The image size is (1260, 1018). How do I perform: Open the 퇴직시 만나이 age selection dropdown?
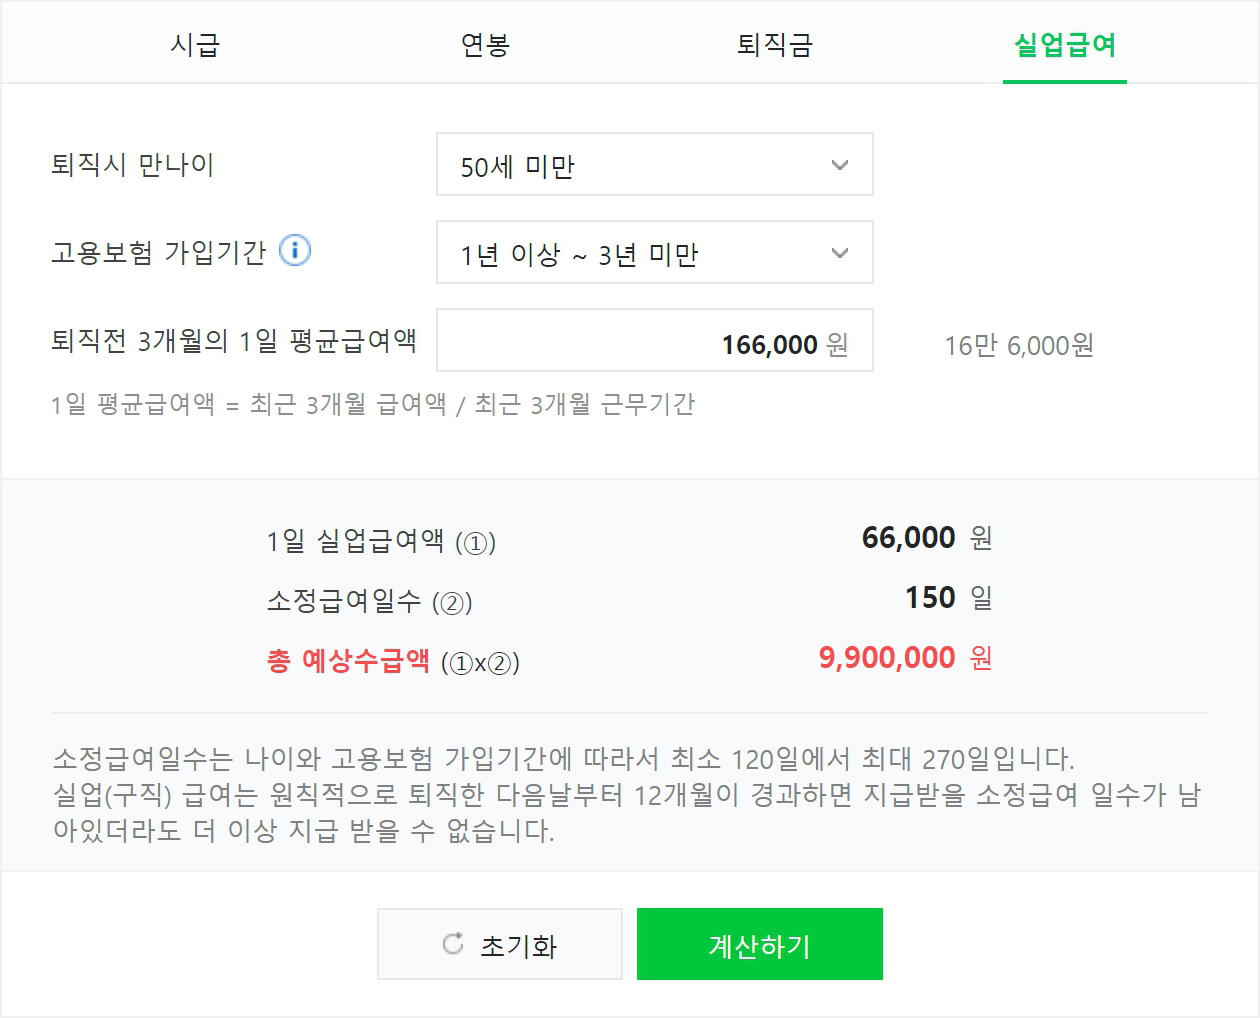click(655, 165)
